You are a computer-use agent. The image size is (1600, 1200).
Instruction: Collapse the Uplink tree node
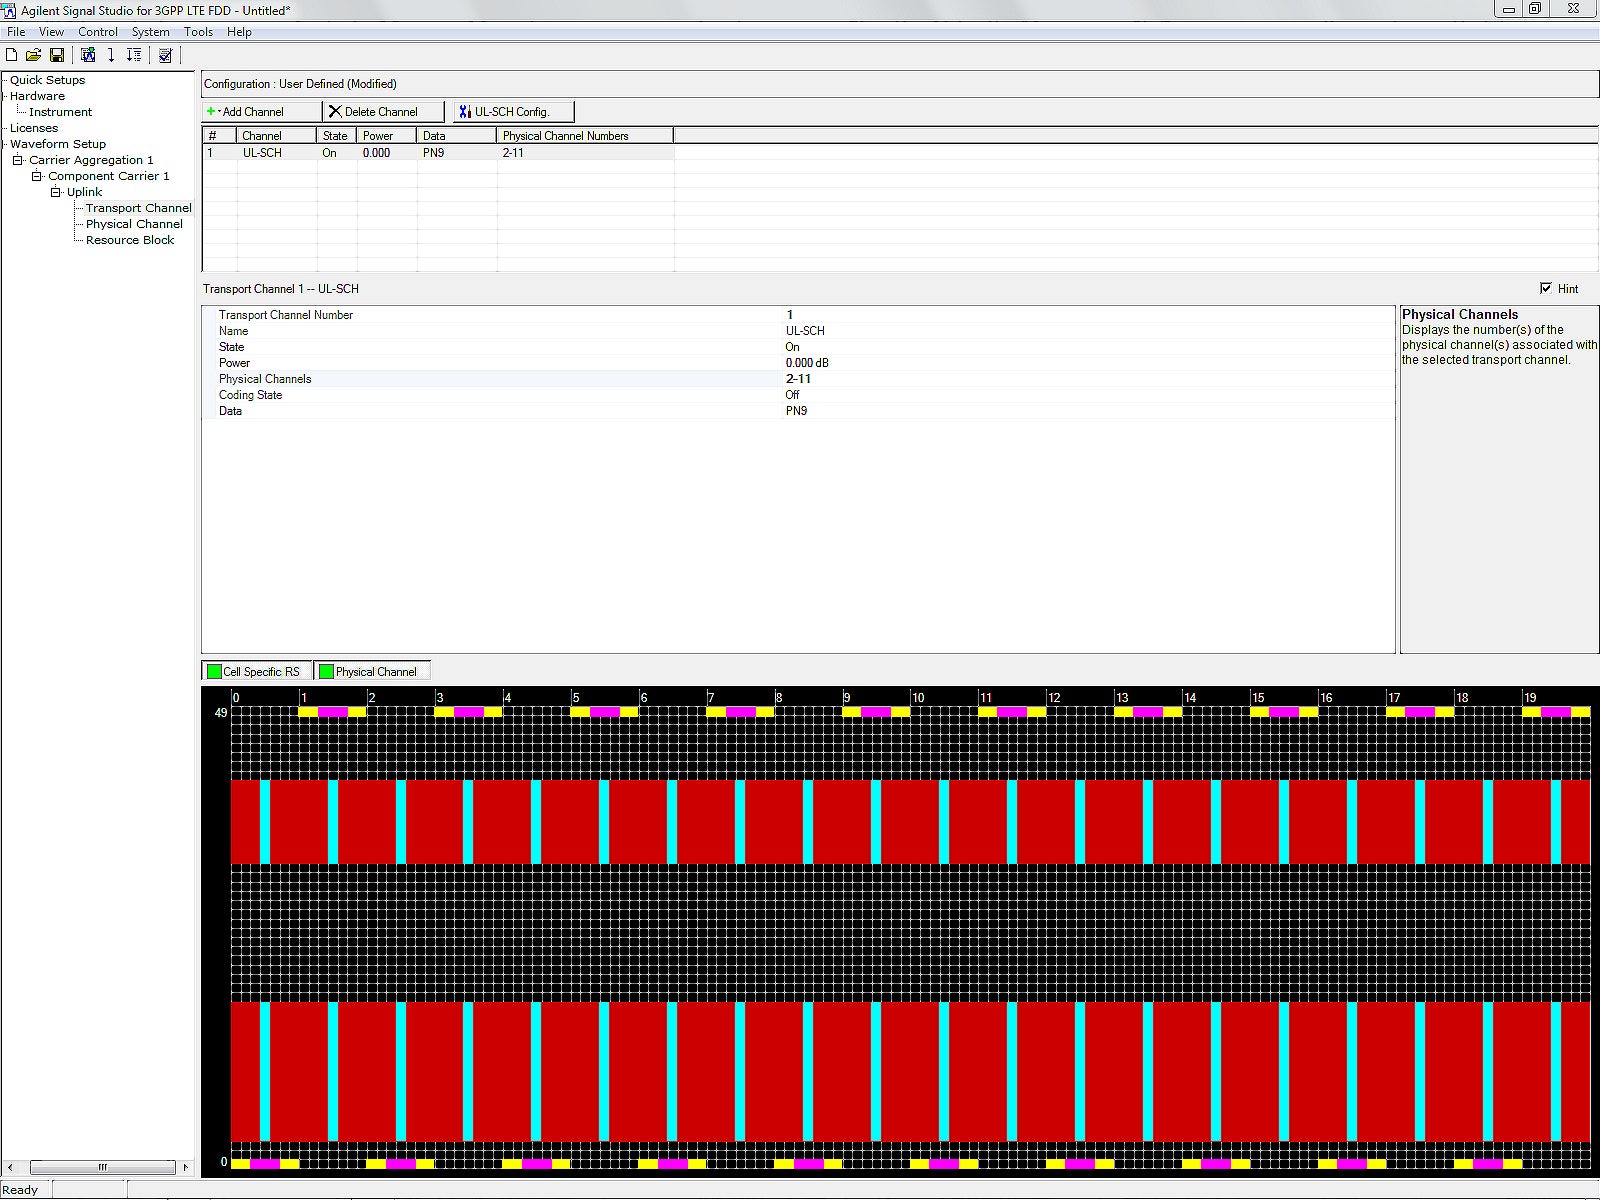pyautogui.click(x=56, y=192)
